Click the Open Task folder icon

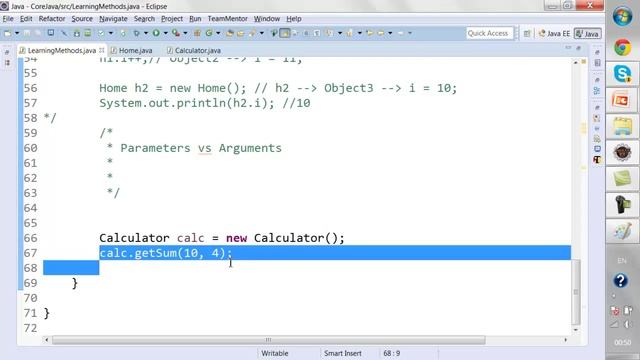[x=240, y=33]
